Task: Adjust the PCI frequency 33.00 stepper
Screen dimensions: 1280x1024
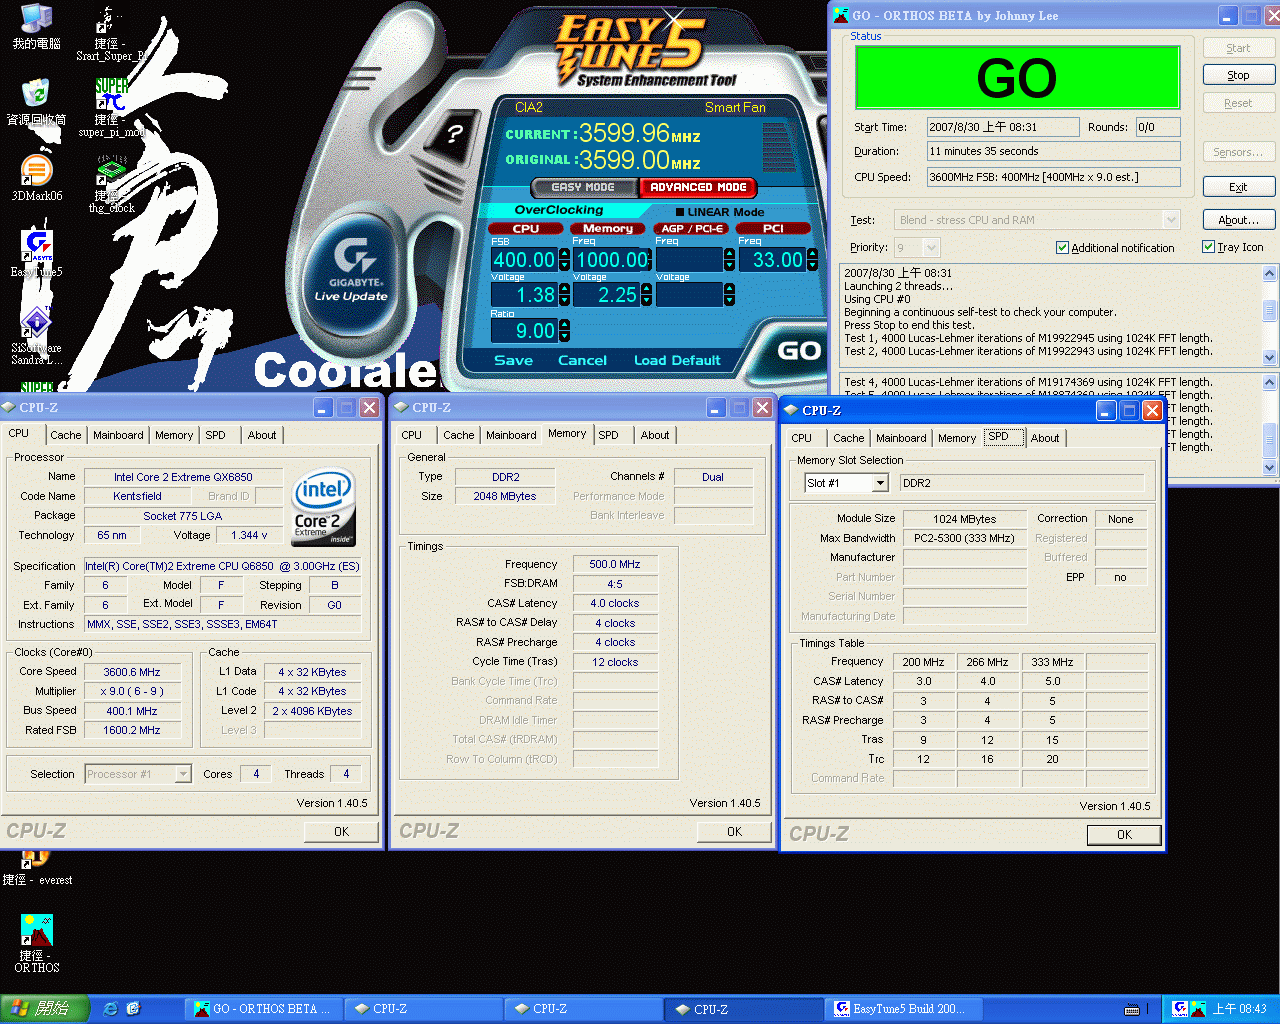Action: click(x=811, y=260)
